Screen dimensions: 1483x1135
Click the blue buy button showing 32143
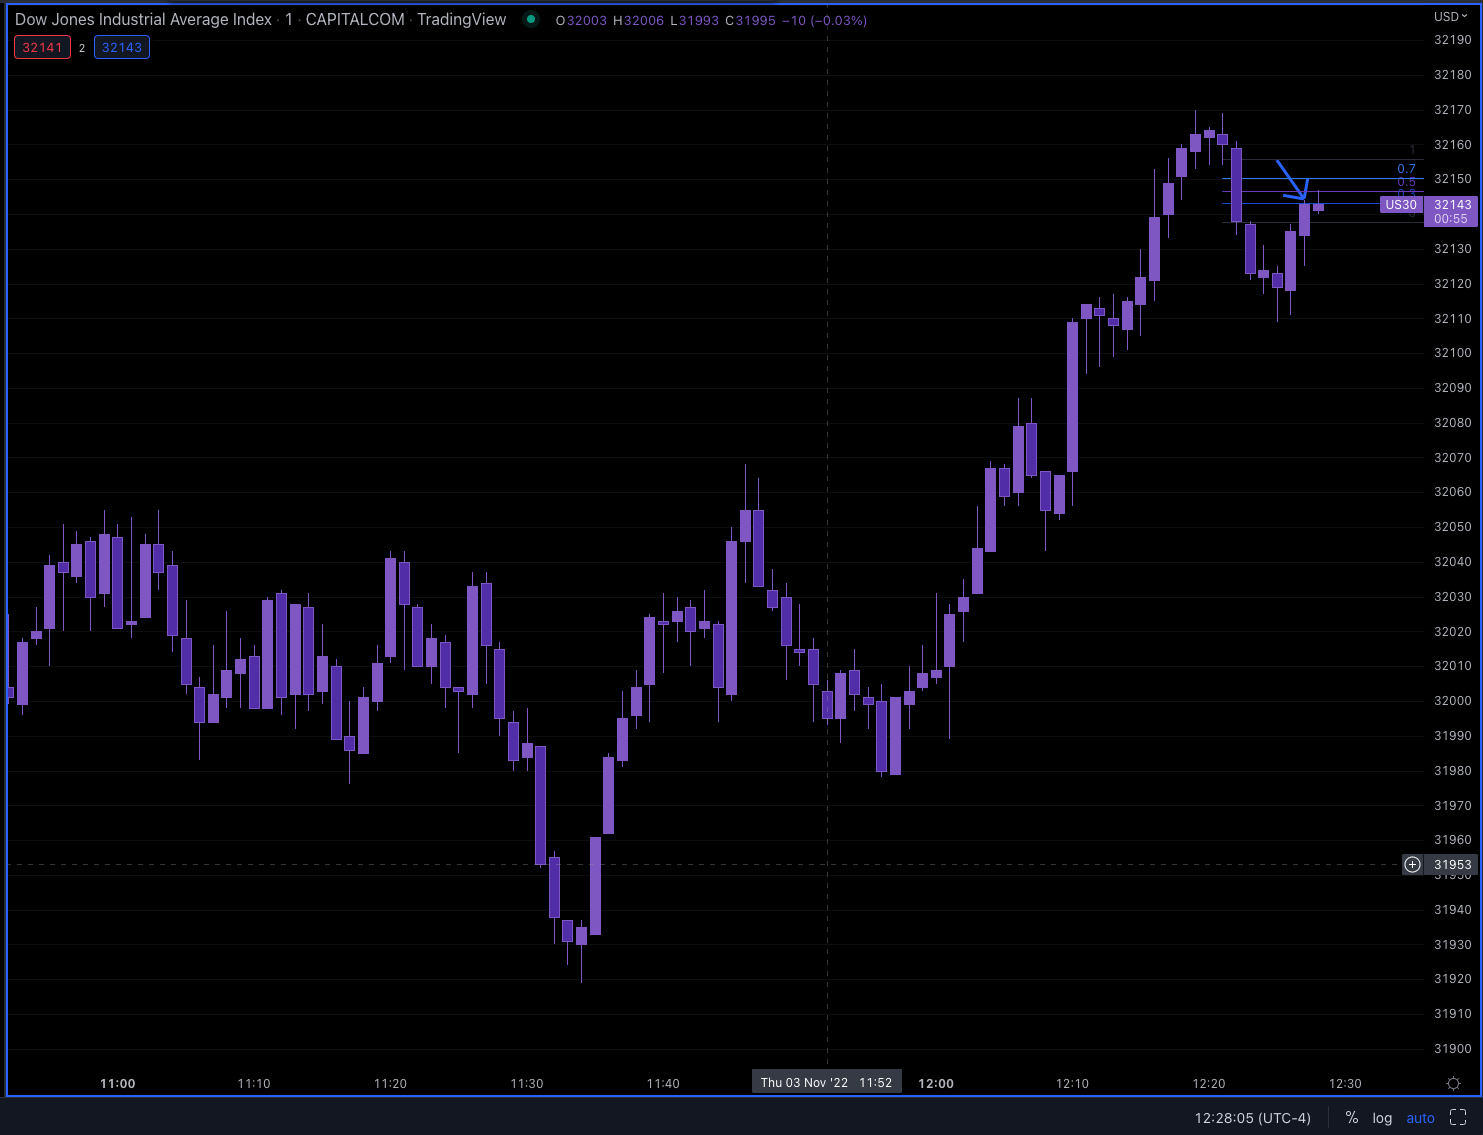coord(121,46)
